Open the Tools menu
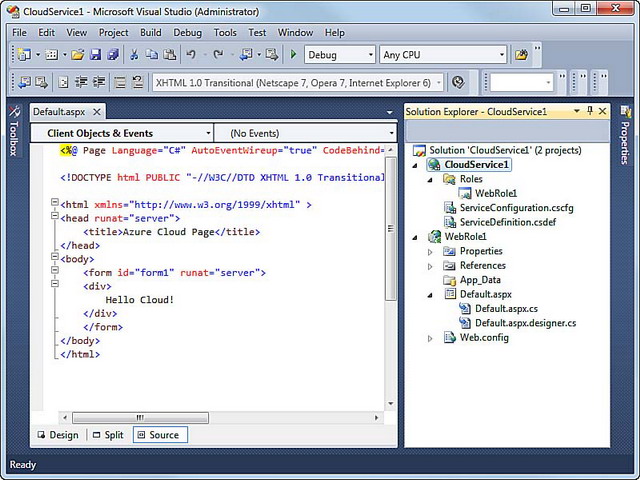The width and height of the screenshot is (640, 480). point(225,33)
